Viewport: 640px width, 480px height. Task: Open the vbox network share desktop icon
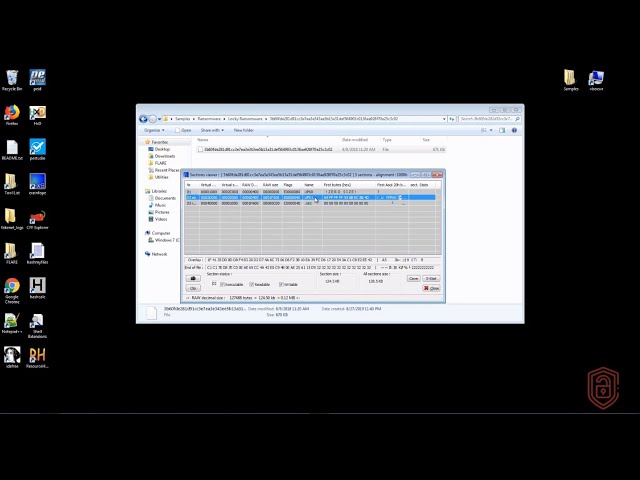(596, 80)
